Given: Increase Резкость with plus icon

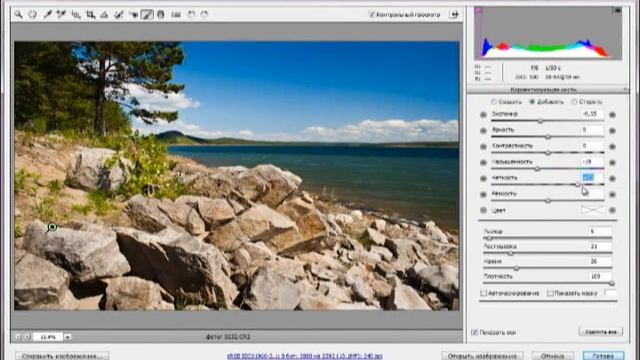Looking at the screenshot, I should tap(612, 195).
